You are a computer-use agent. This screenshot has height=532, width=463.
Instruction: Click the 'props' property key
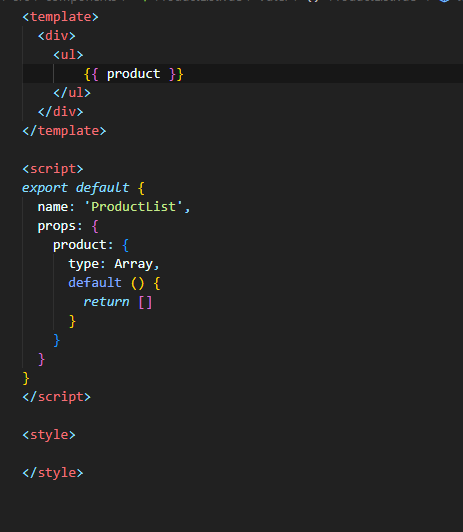[x=56, y=226]
